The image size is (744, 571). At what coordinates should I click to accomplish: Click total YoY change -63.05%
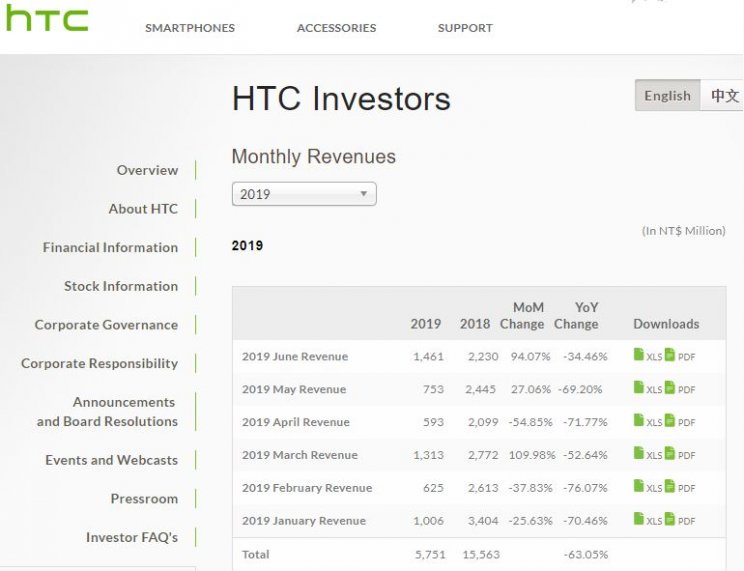586,554
